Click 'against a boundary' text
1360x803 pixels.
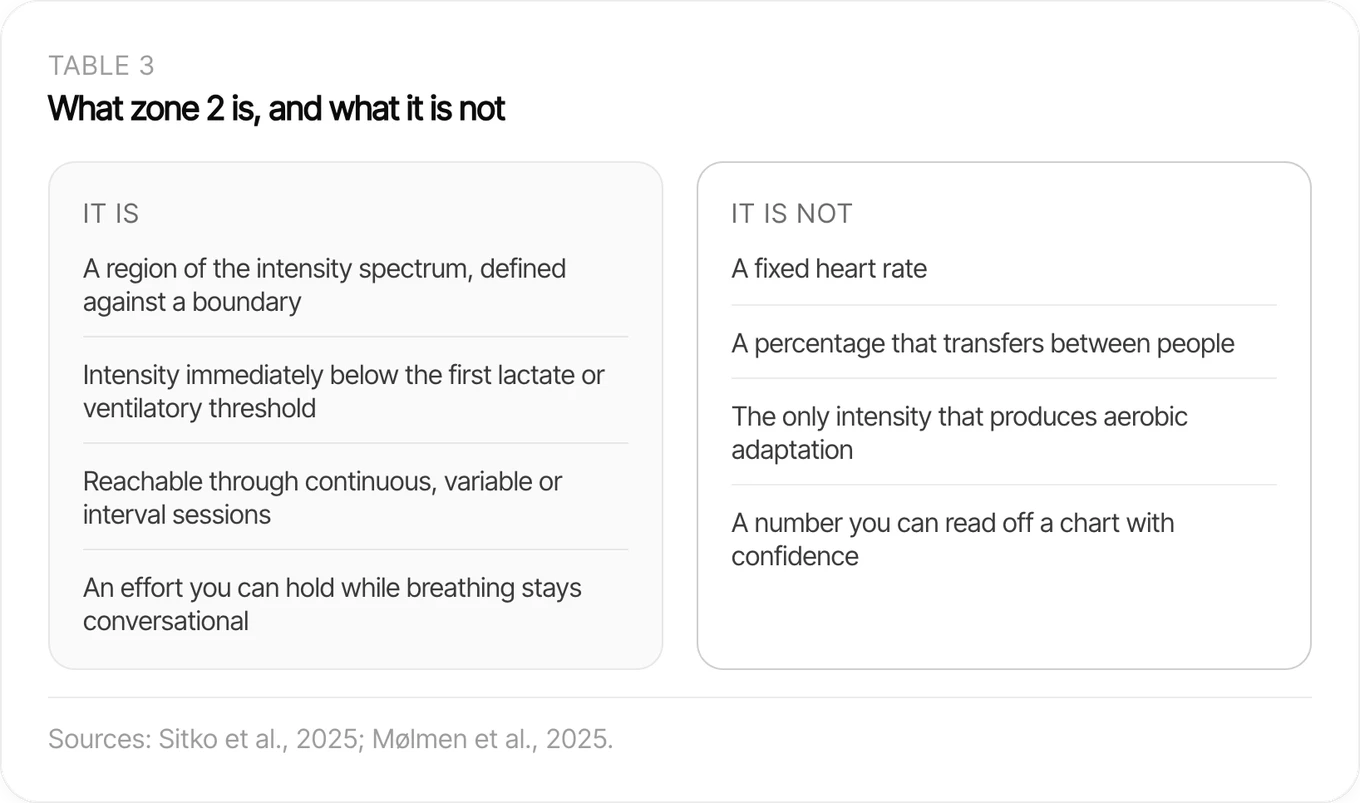pos(192,302)
